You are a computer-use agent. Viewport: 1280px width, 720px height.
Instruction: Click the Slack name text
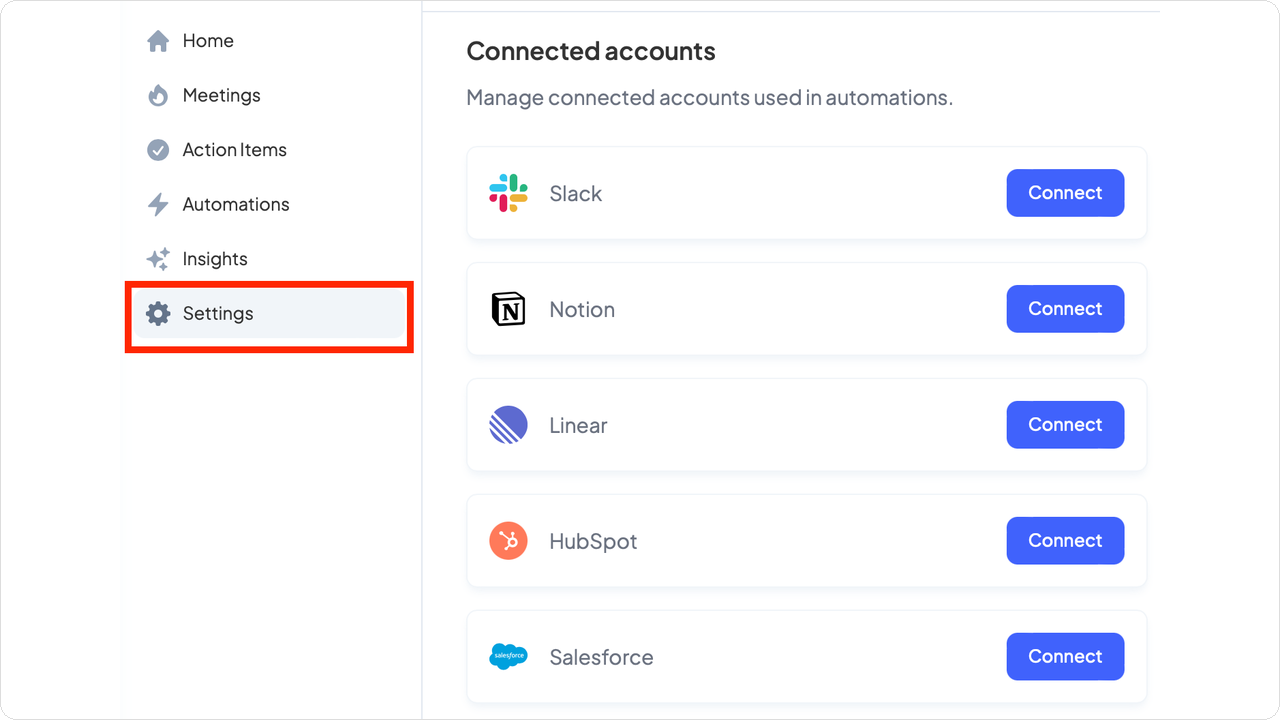tap(576, 194)
